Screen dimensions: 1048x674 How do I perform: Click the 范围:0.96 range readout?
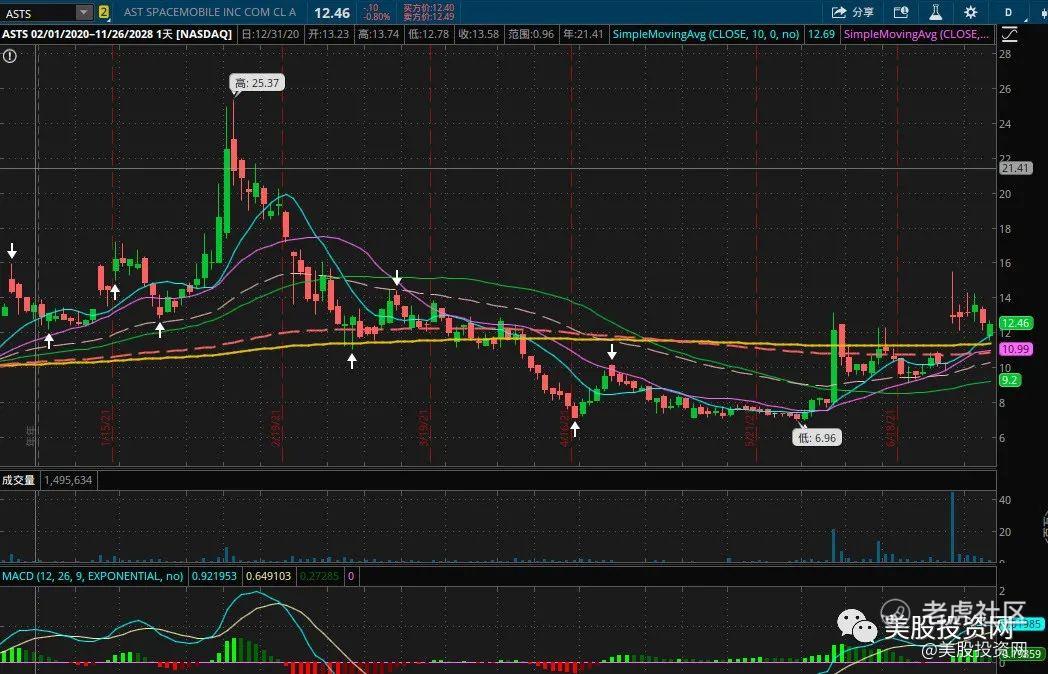click(531, 34)
